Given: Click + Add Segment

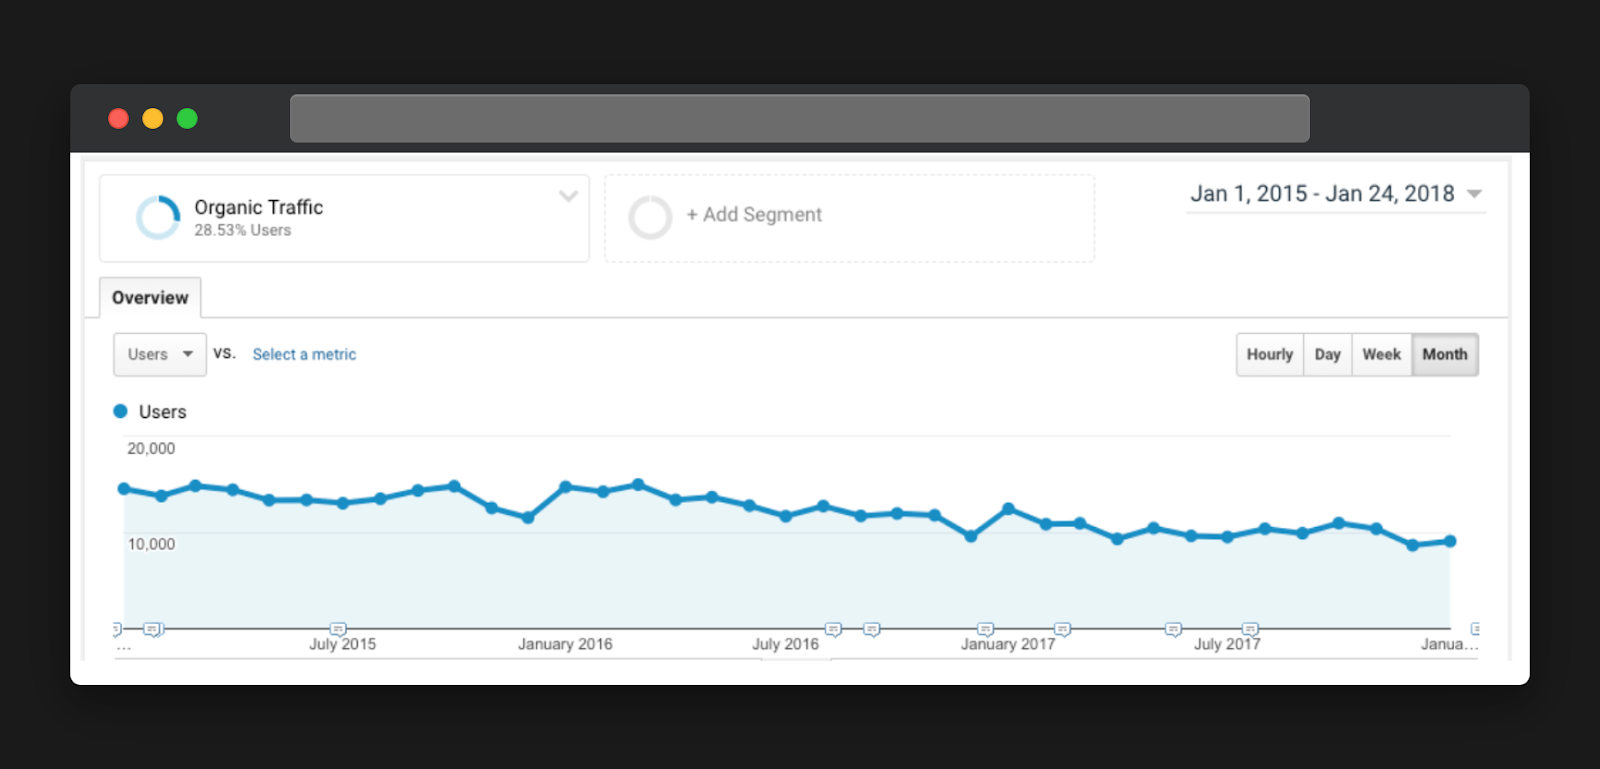Looking at the screenshot, I should [754, 215].
